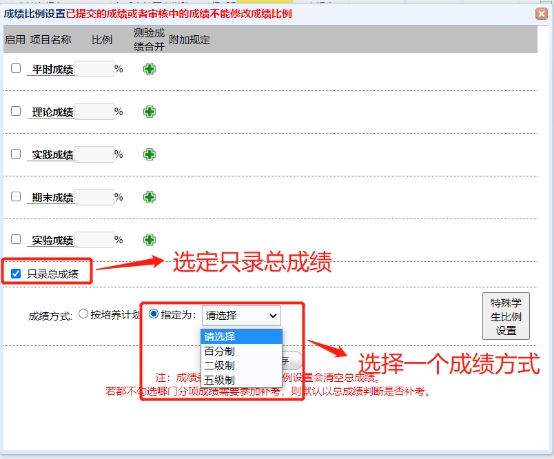Viewport: 554px width, 459px height.
Task: Click green plus icon beside 理论成绩
Action: 149,112
